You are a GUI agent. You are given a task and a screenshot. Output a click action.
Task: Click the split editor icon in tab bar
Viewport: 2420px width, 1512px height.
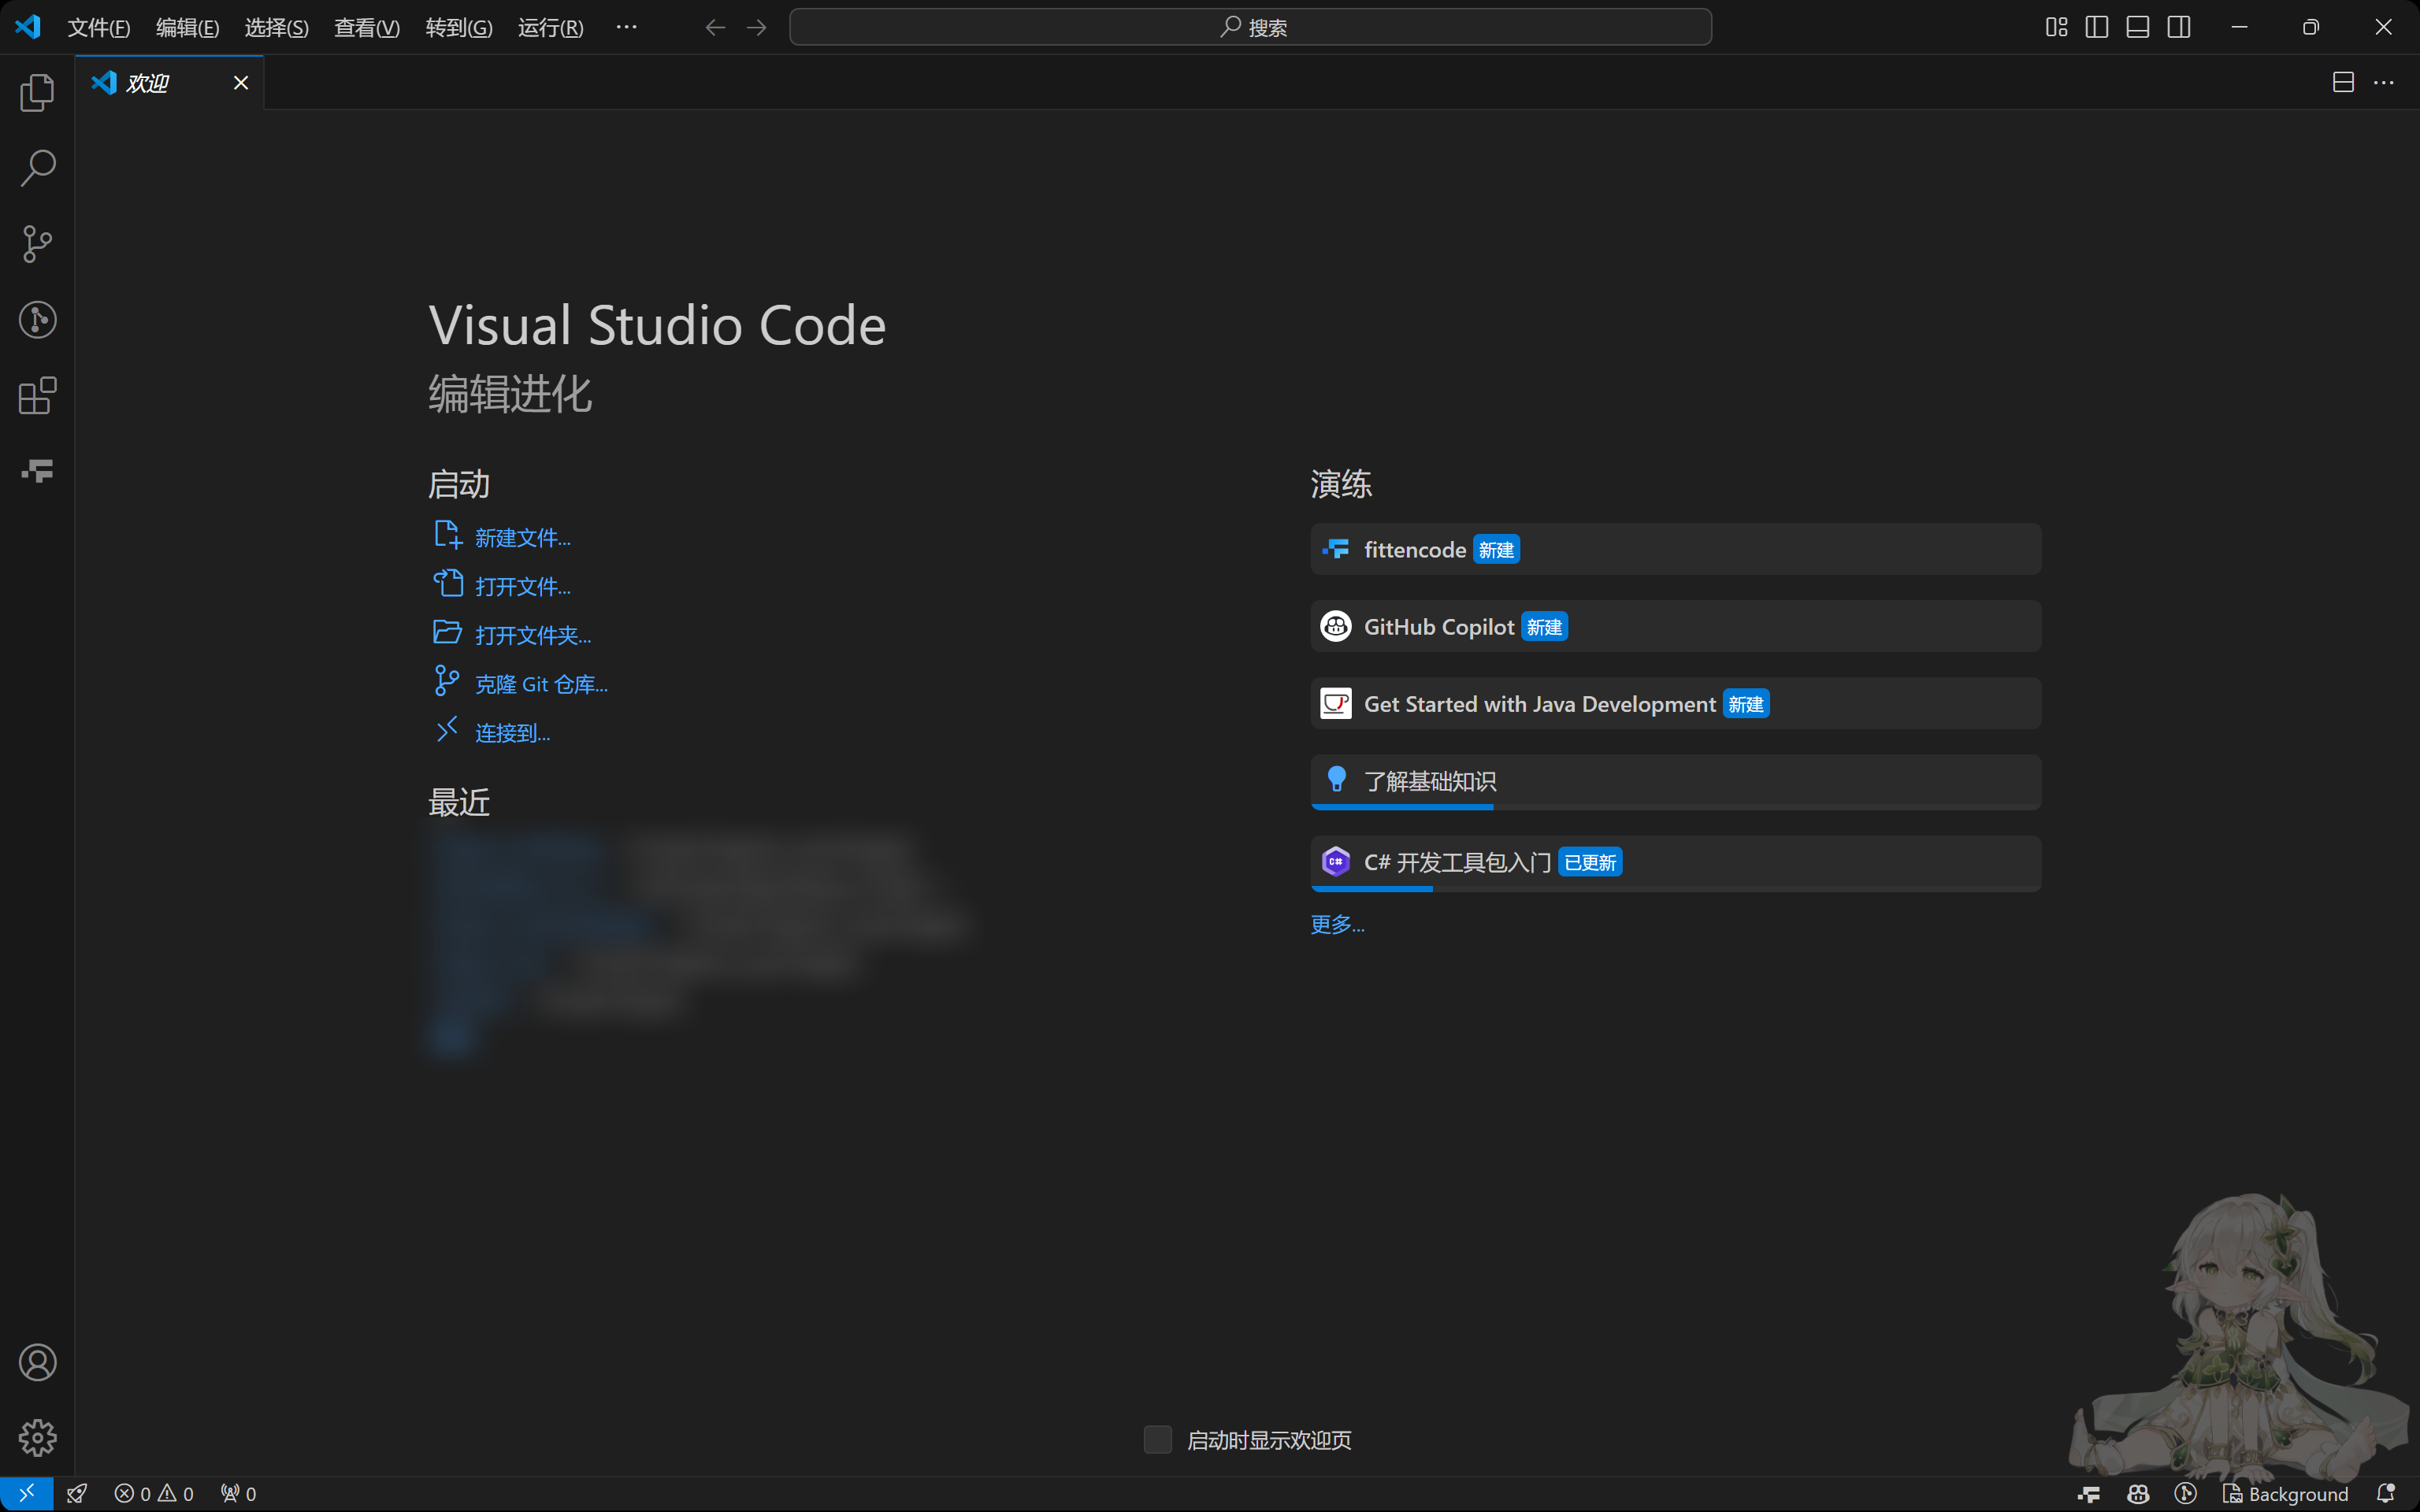coord(2343,82)
